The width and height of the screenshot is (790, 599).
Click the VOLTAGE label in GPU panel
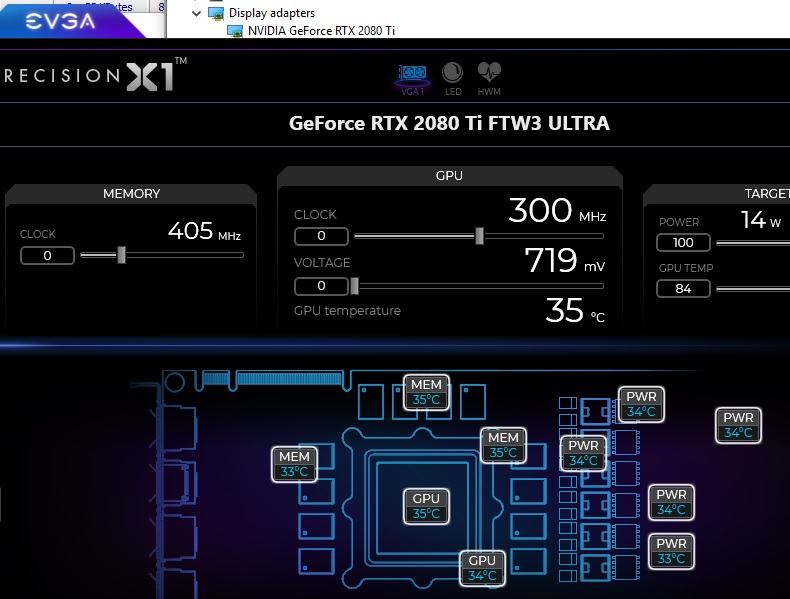click(x=322, y=262)
